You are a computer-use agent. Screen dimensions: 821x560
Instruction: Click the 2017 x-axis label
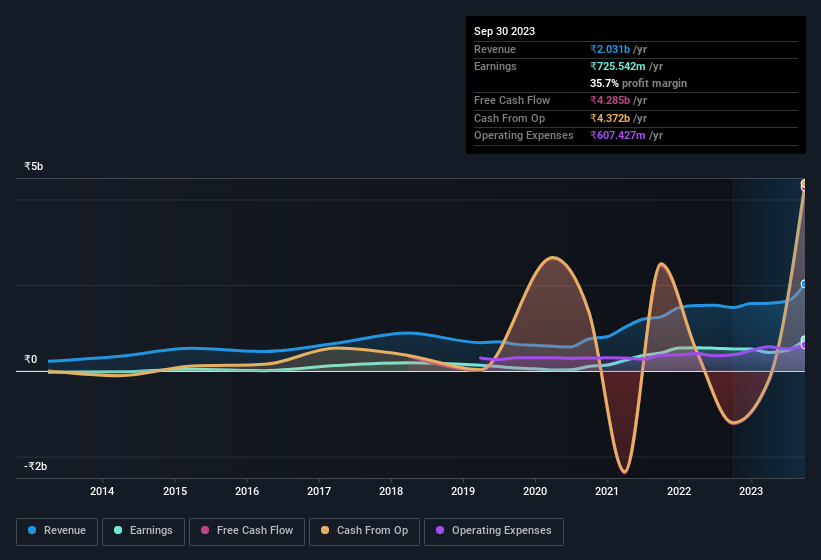pos(319,491)
